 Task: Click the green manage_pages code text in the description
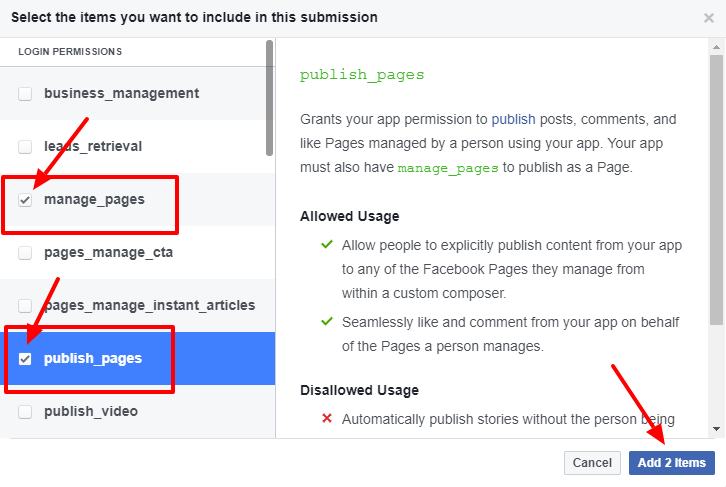[x=447, y=168]
